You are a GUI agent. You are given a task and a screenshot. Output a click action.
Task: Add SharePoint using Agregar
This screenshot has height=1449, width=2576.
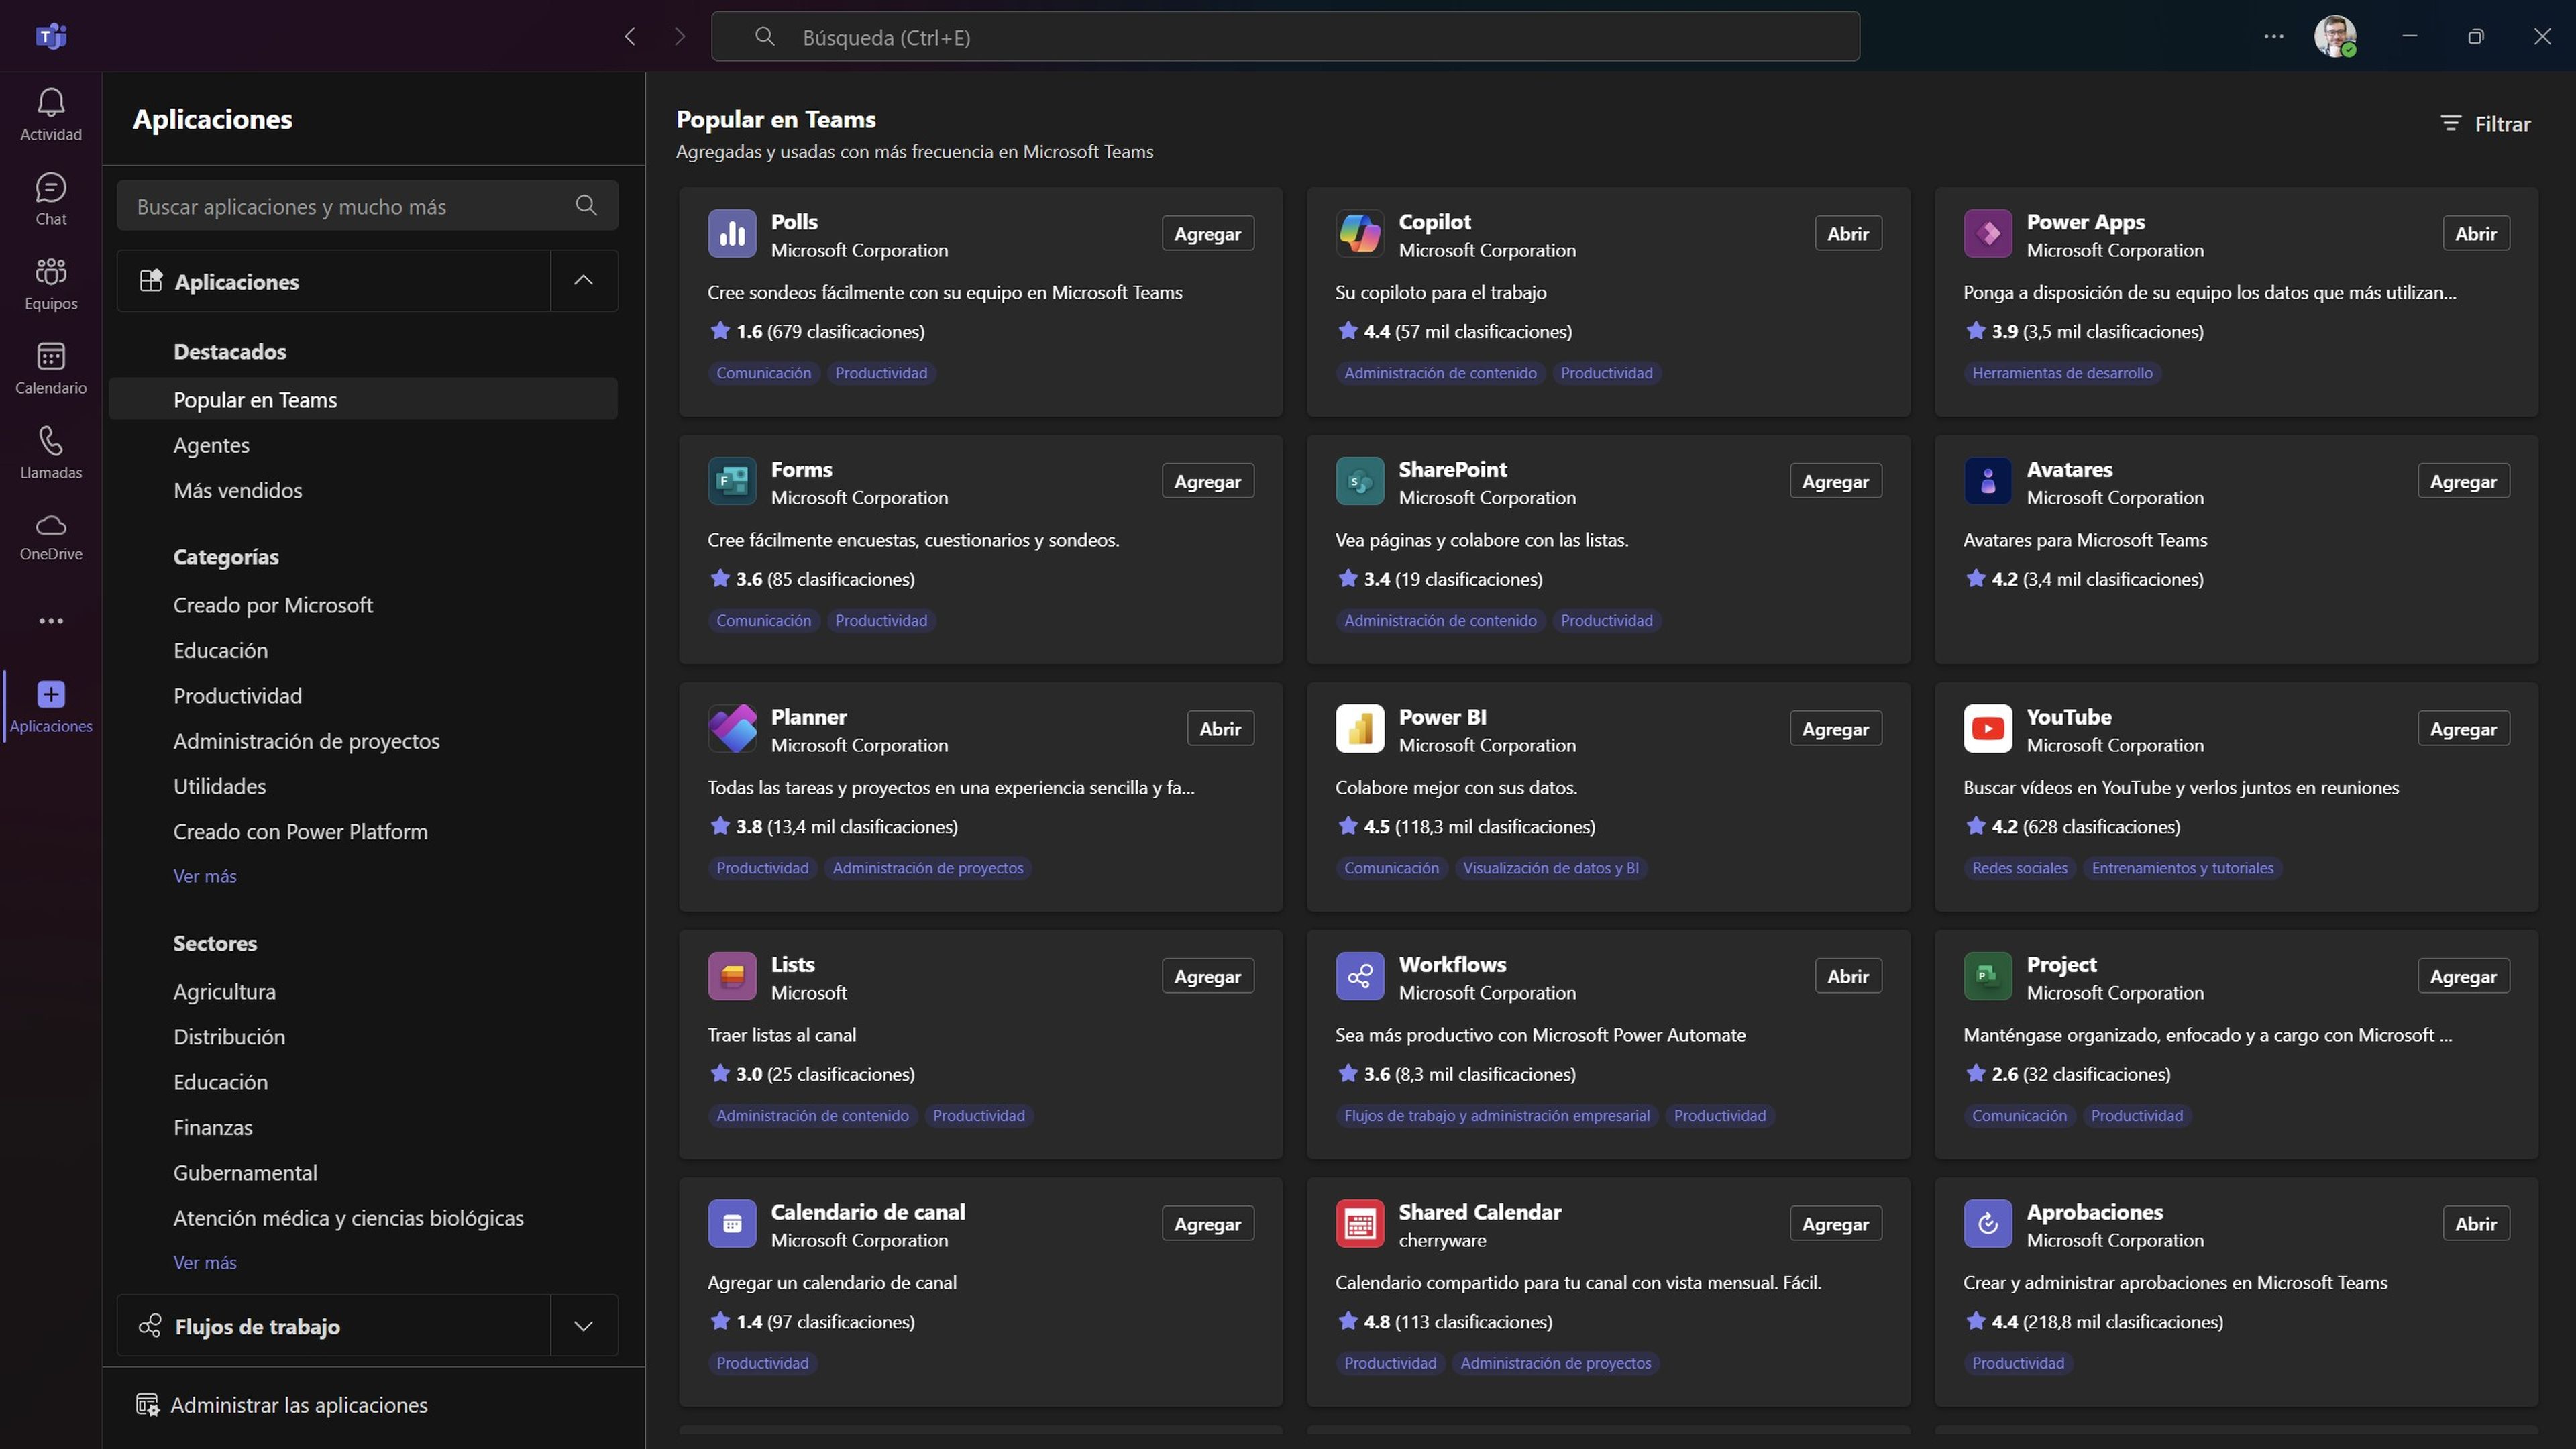(1836, 481)
